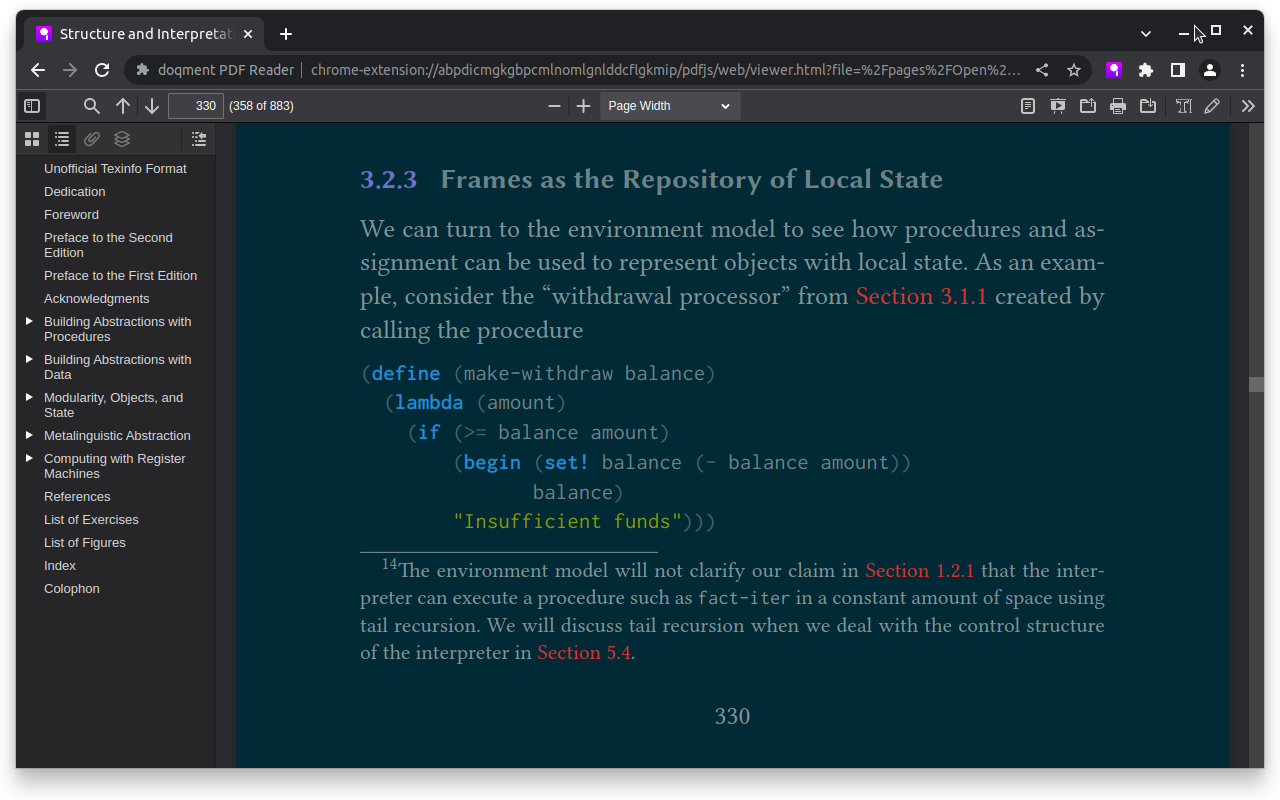This screenshot has height=800, width=1280.
Task: Print the document using printer icon
Action: coord(1118,106)
